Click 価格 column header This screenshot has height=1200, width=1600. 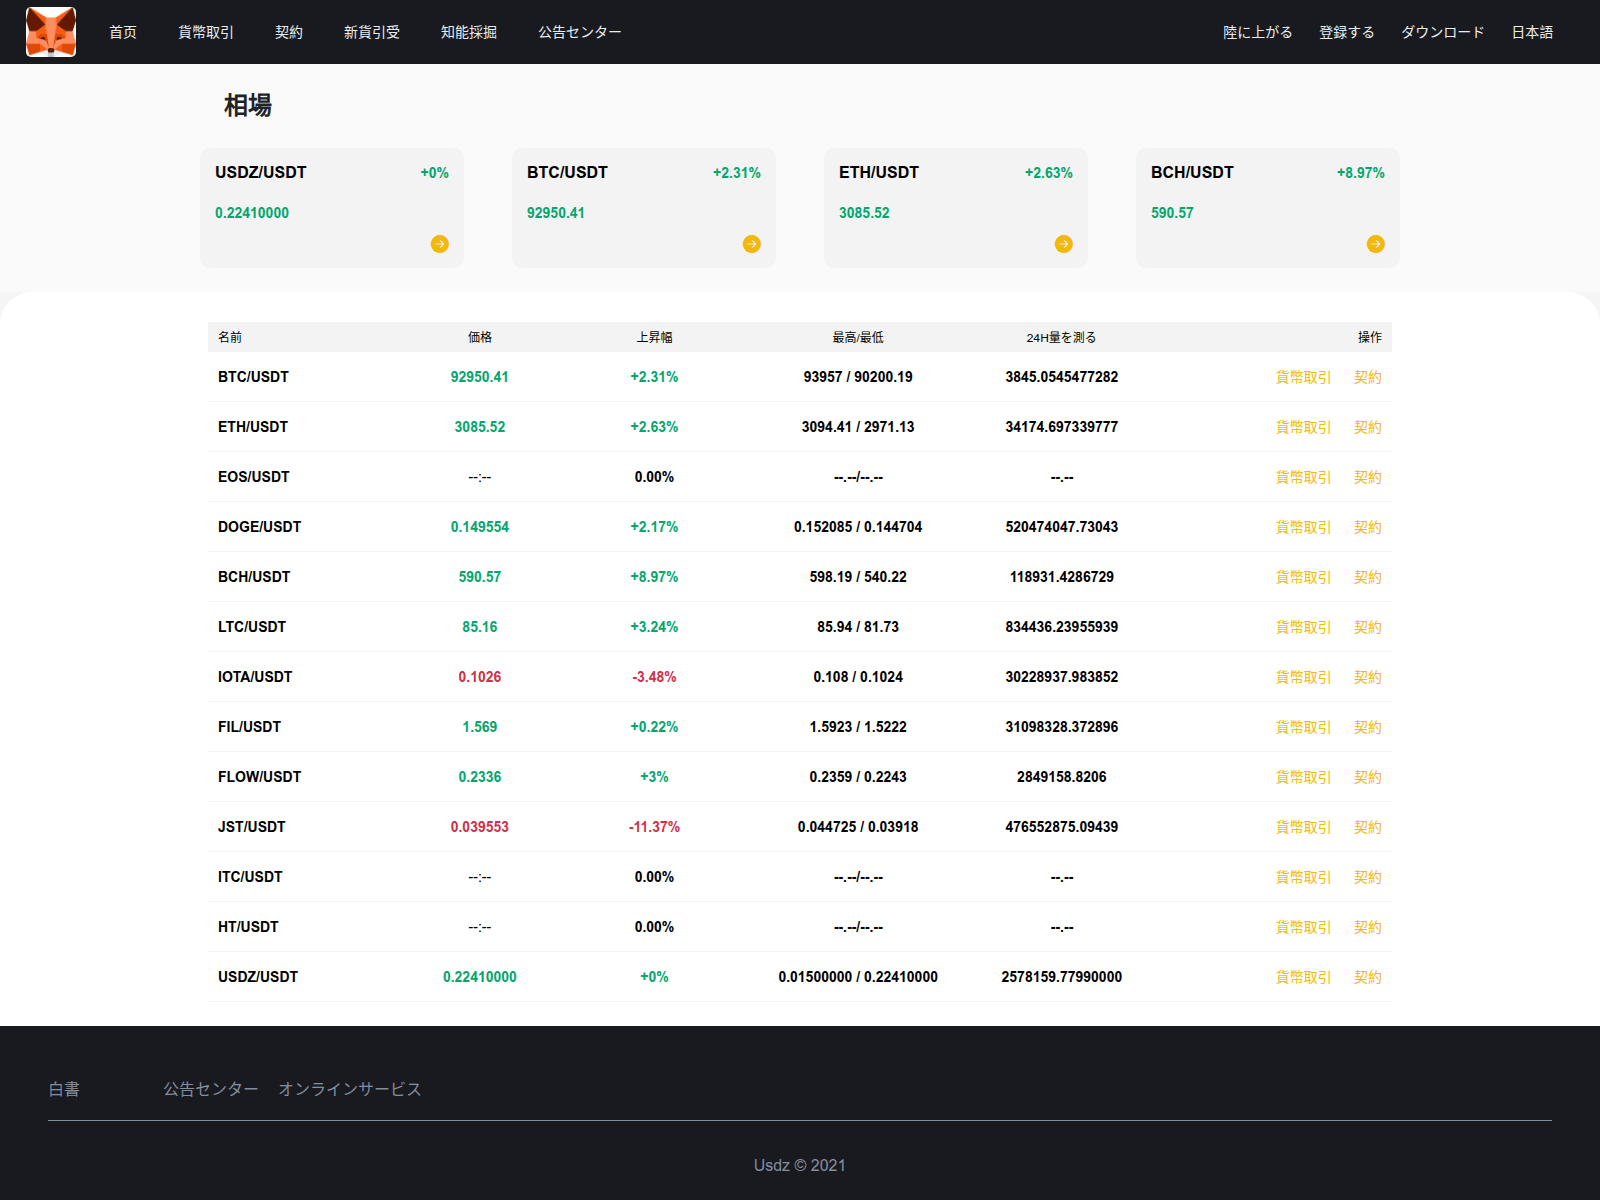pyautogui.click(x=480, y=337)
